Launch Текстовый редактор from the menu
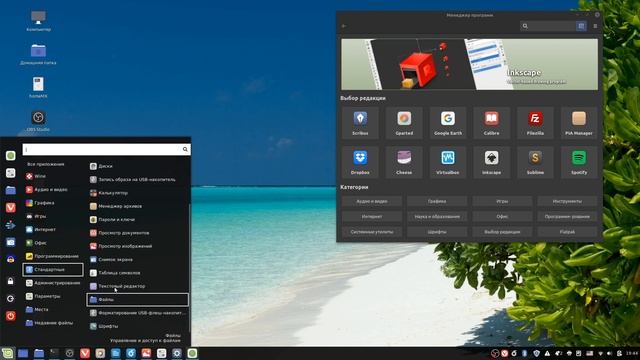Screen dimensions: 640x360 [x=138, y=286]
